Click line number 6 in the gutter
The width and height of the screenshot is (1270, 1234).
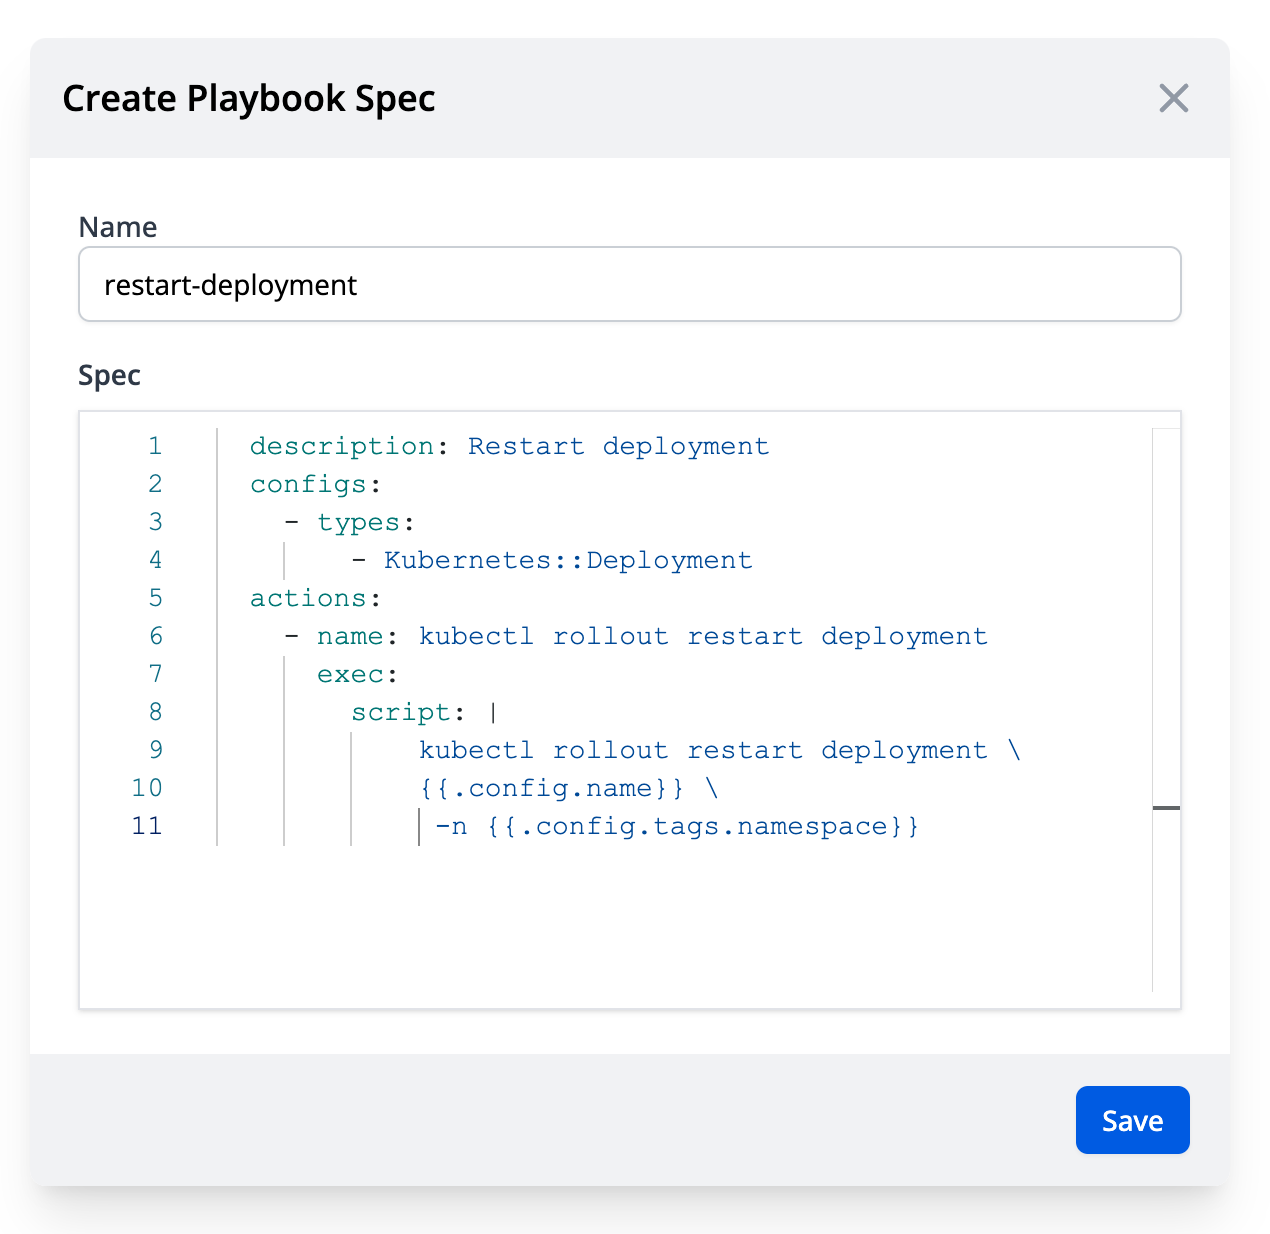[x=155, y=636]
